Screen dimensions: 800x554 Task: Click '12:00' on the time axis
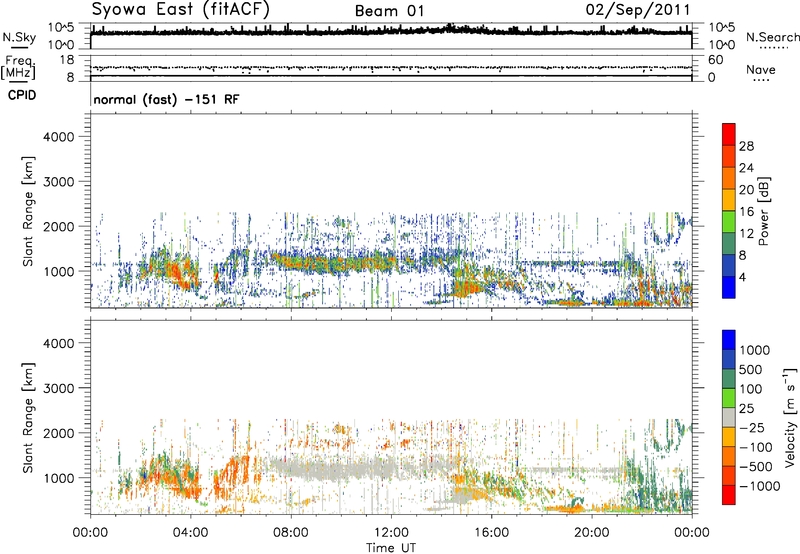(391, 533)
